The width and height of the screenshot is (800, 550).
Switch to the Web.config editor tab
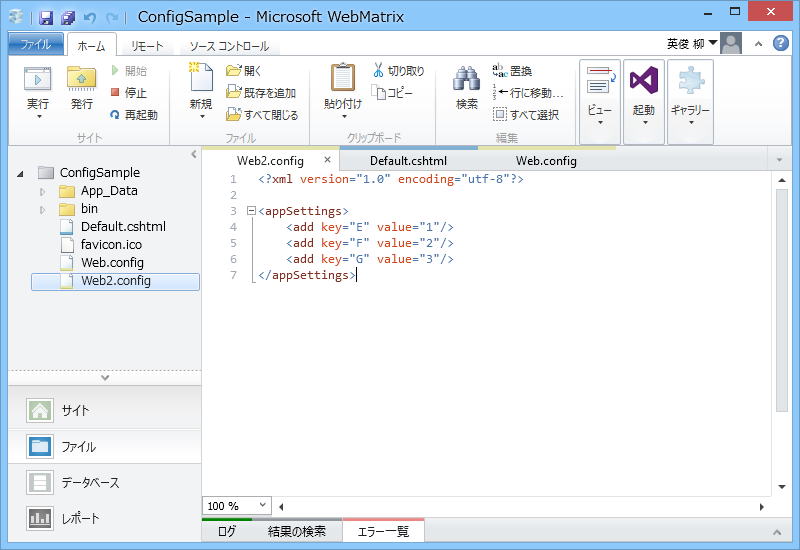[546, 161]
